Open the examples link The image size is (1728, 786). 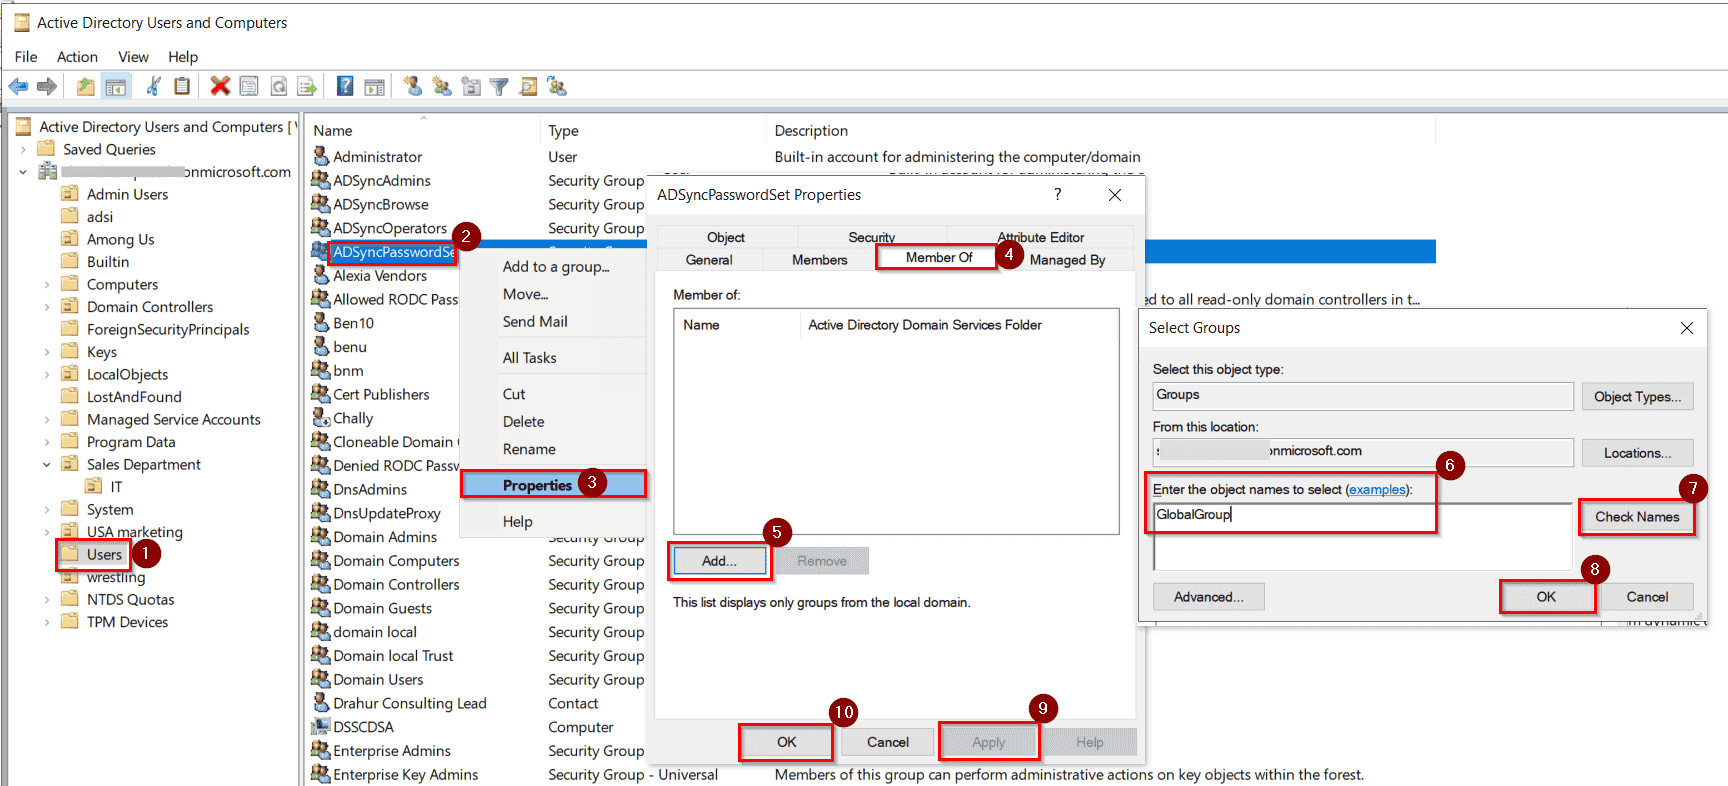(1377, 489)
